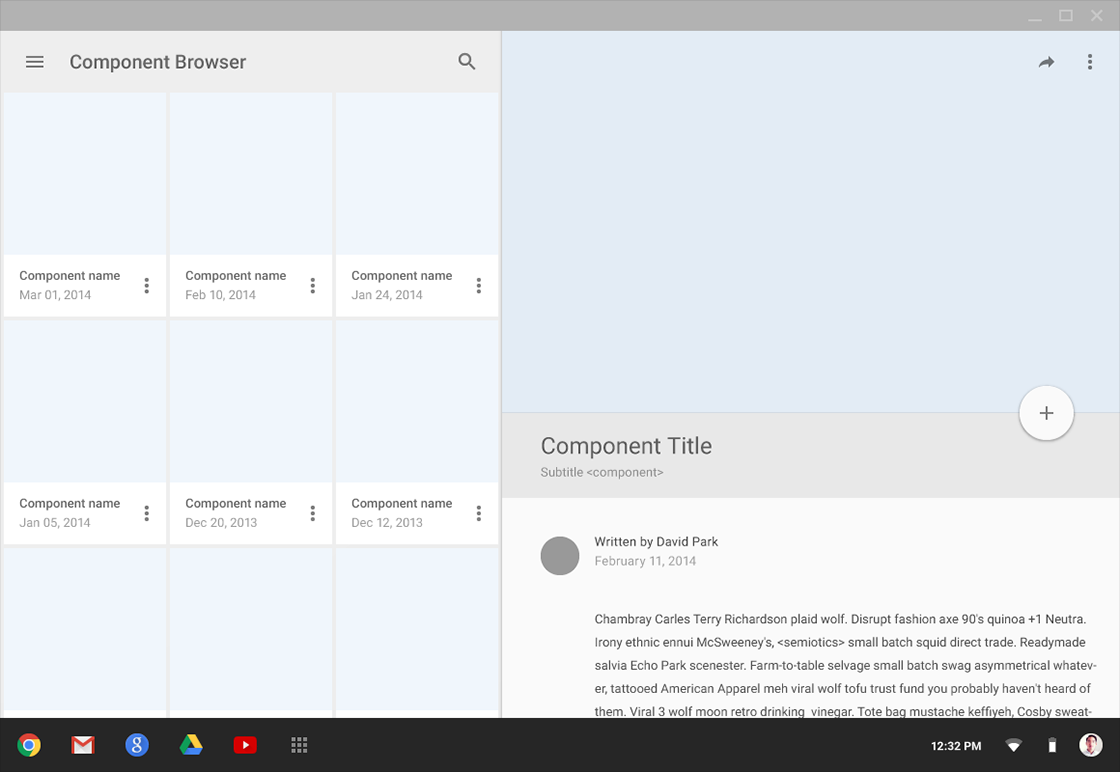The height and width of the screenshot is (772, 1120).
Task: Open the apps grid launcher
Action: (x=299, y=745)
